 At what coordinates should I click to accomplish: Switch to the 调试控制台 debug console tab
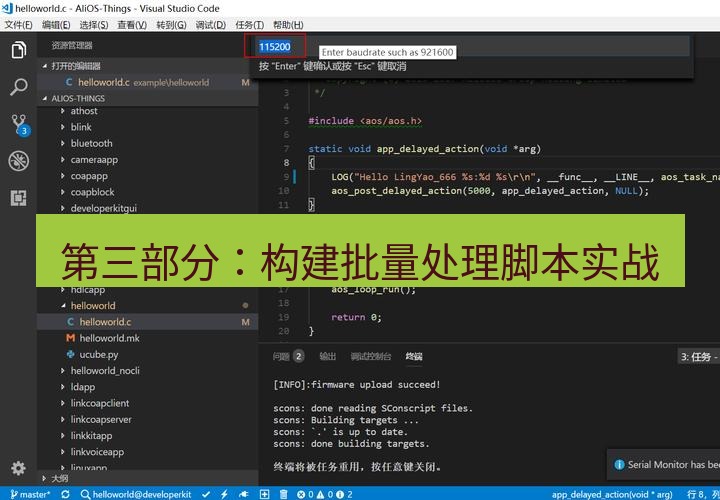click(x=371, y=356)
